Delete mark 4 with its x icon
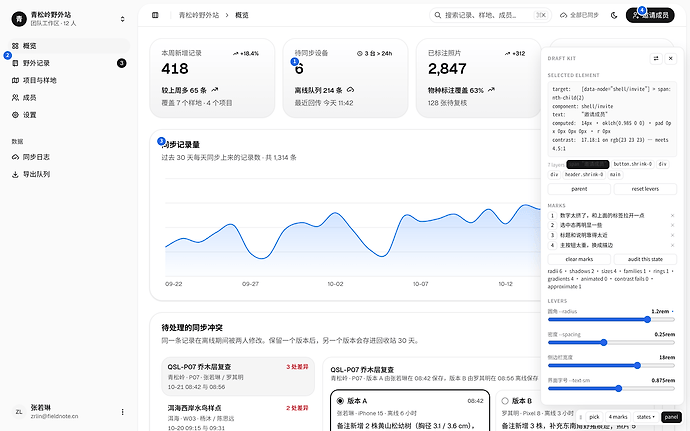Viewport: 690px width, 431px height. [672, 245]
